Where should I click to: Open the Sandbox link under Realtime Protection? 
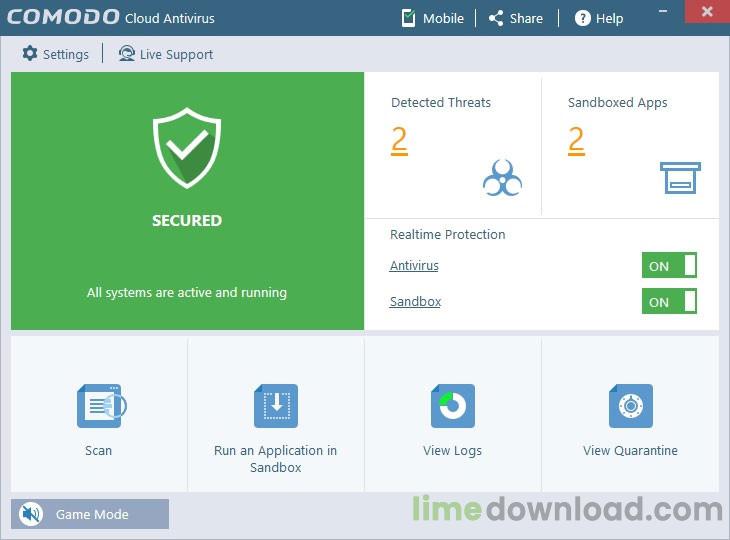coord(415,302)
